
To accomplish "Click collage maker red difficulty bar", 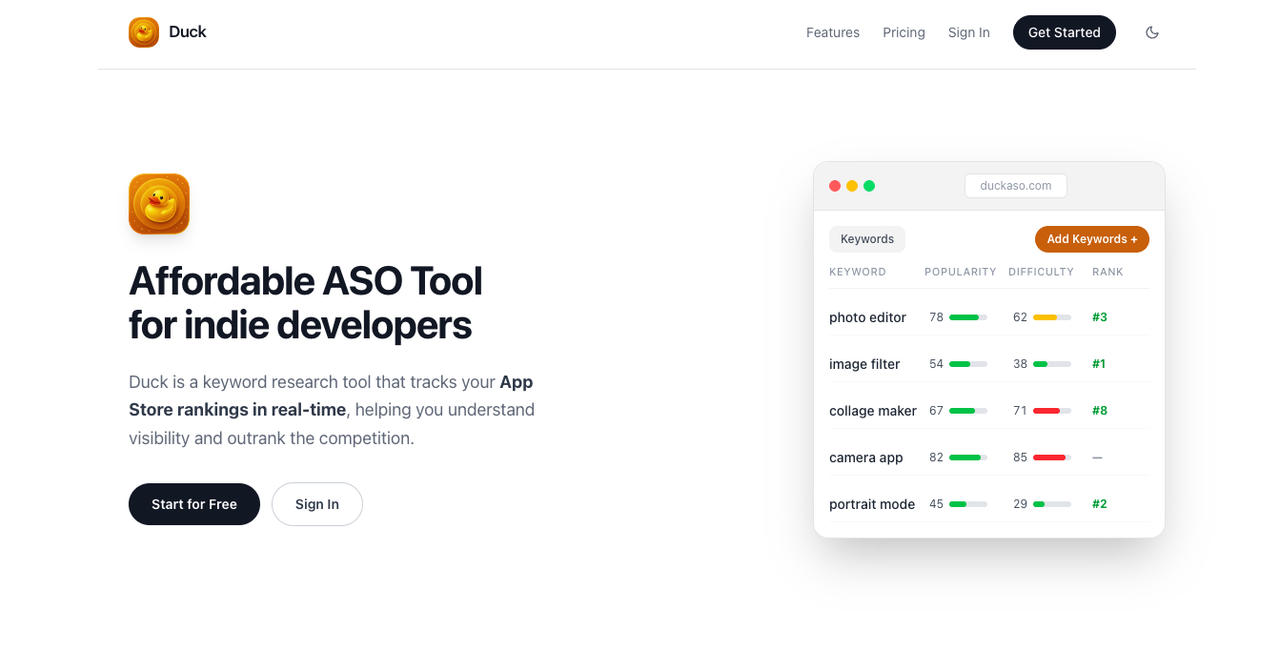I will tap(1052, 411).
